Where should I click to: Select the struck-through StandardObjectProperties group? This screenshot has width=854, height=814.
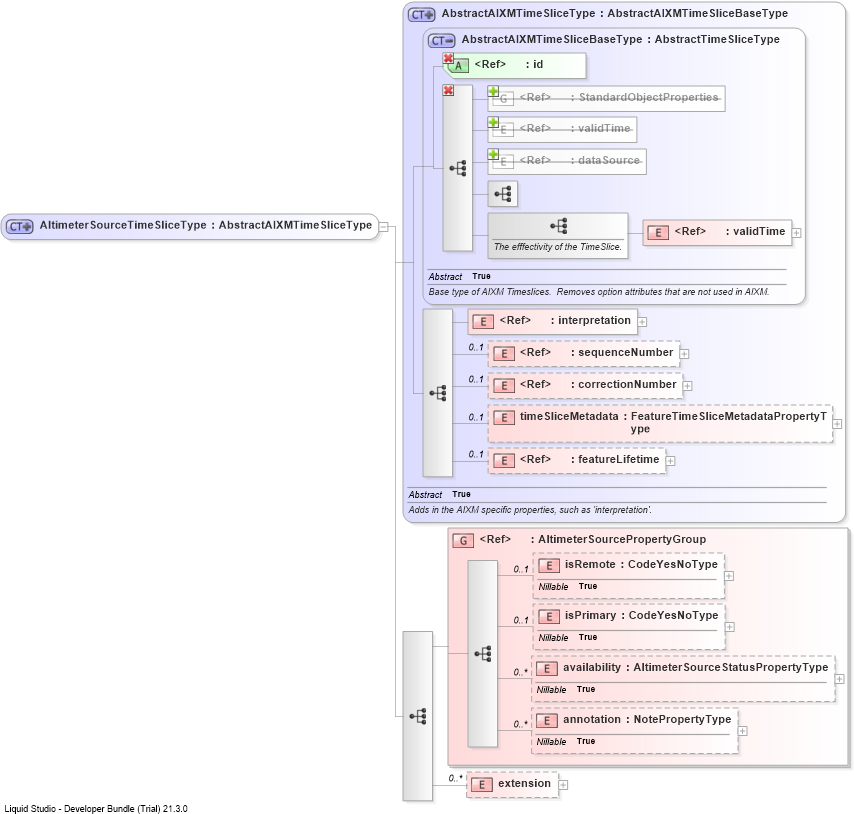coord(607,99)
